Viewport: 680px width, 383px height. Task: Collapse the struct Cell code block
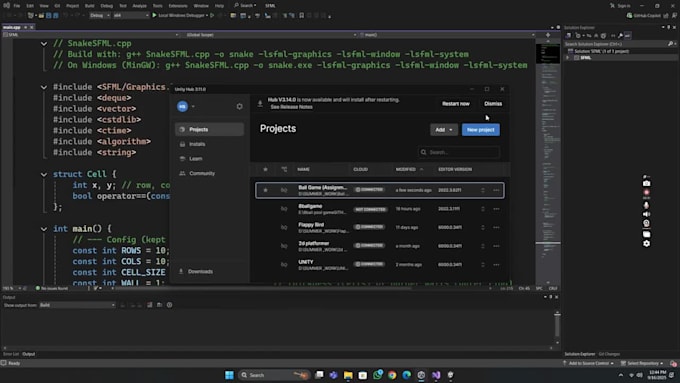(44, 174)
